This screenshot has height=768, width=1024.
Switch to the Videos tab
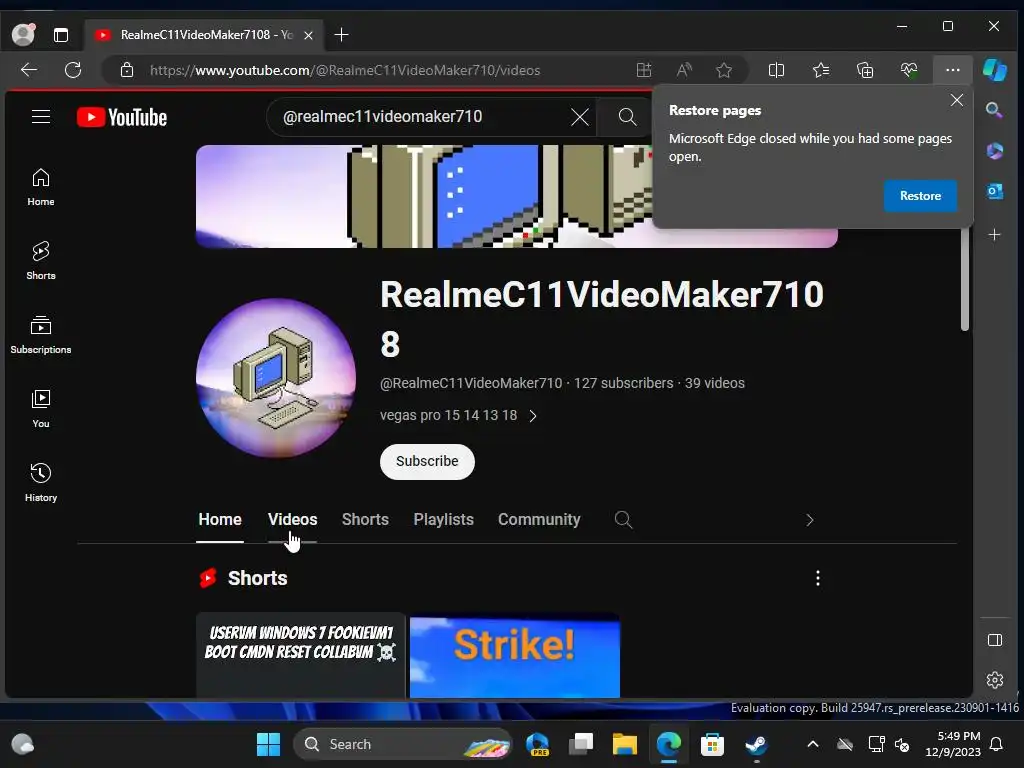(x=293, y=520)
